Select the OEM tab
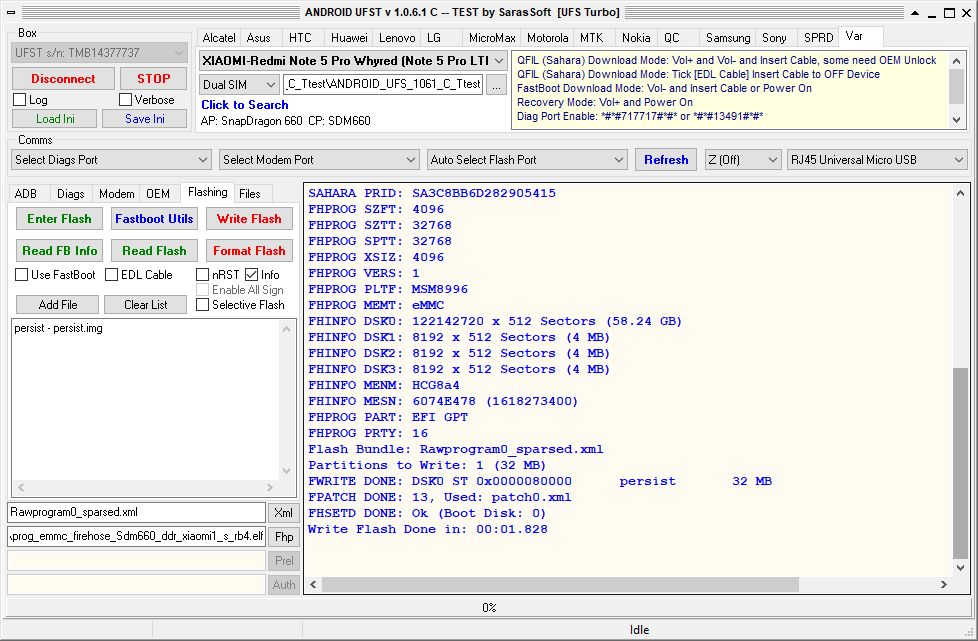The height and width of the screenshot is (641, 978). 158,194
